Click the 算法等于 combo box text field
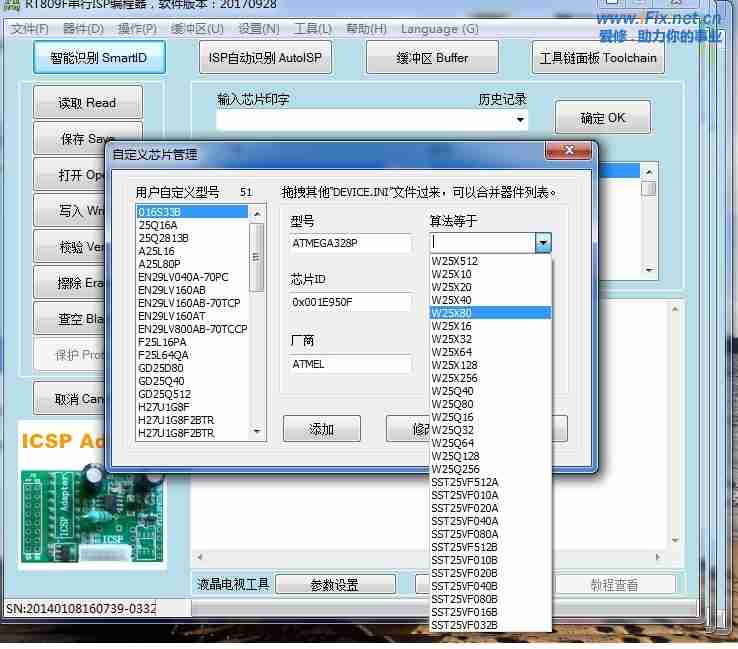The width and height of the screenshot is (738, 649). (x=482, y=243)
